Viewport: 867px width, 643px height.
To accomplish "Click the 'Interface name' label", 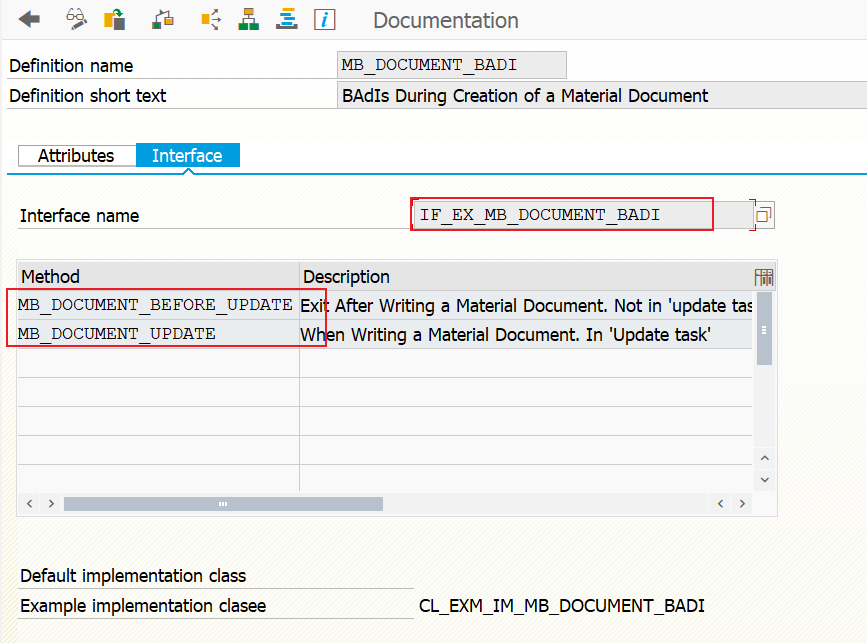I will tap(80, 216).
